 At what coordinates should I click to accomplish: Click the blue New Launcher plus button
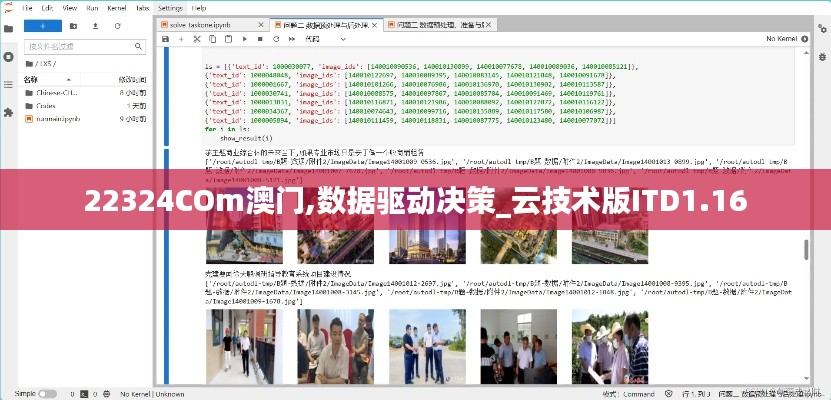(x=43, y=26)
